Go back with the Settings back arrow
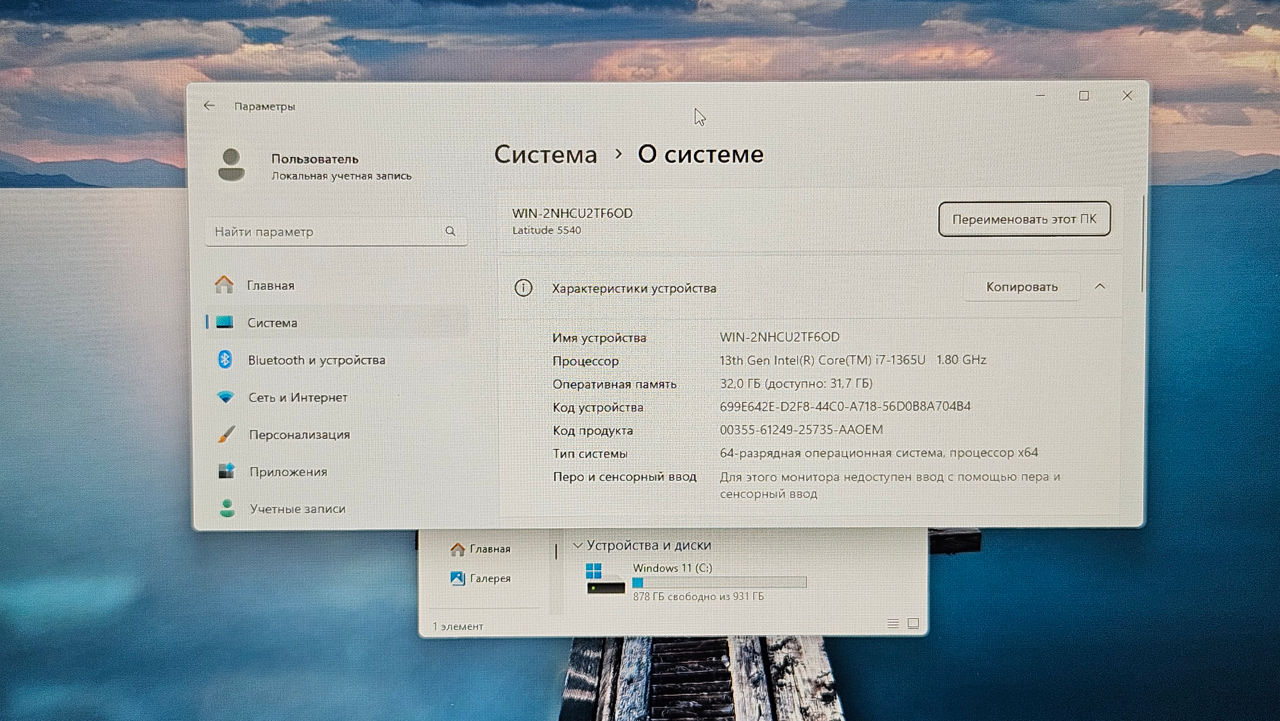 pyautogui.click(x=209, y=105)
